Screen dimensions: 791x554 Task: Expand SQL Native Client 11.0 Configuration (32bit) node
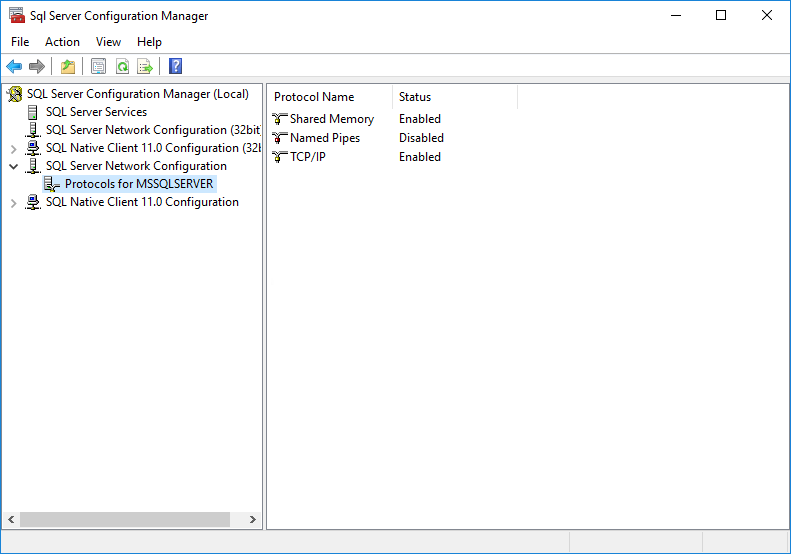point(14,149)
